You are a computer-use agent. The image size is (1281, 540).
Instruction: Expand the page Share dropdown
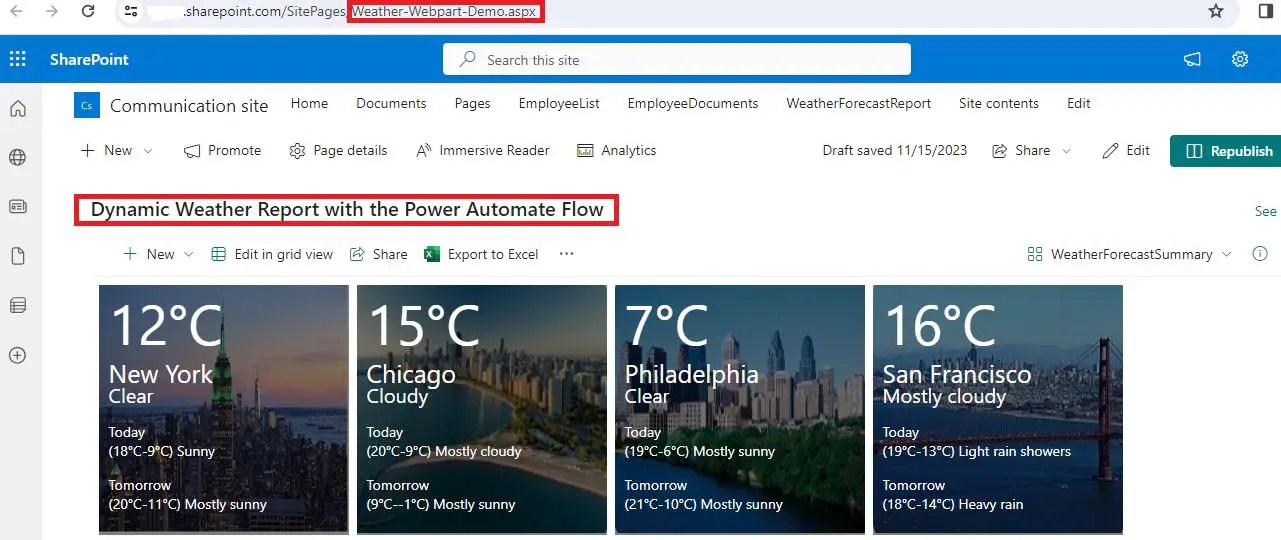click(1031, 150)
